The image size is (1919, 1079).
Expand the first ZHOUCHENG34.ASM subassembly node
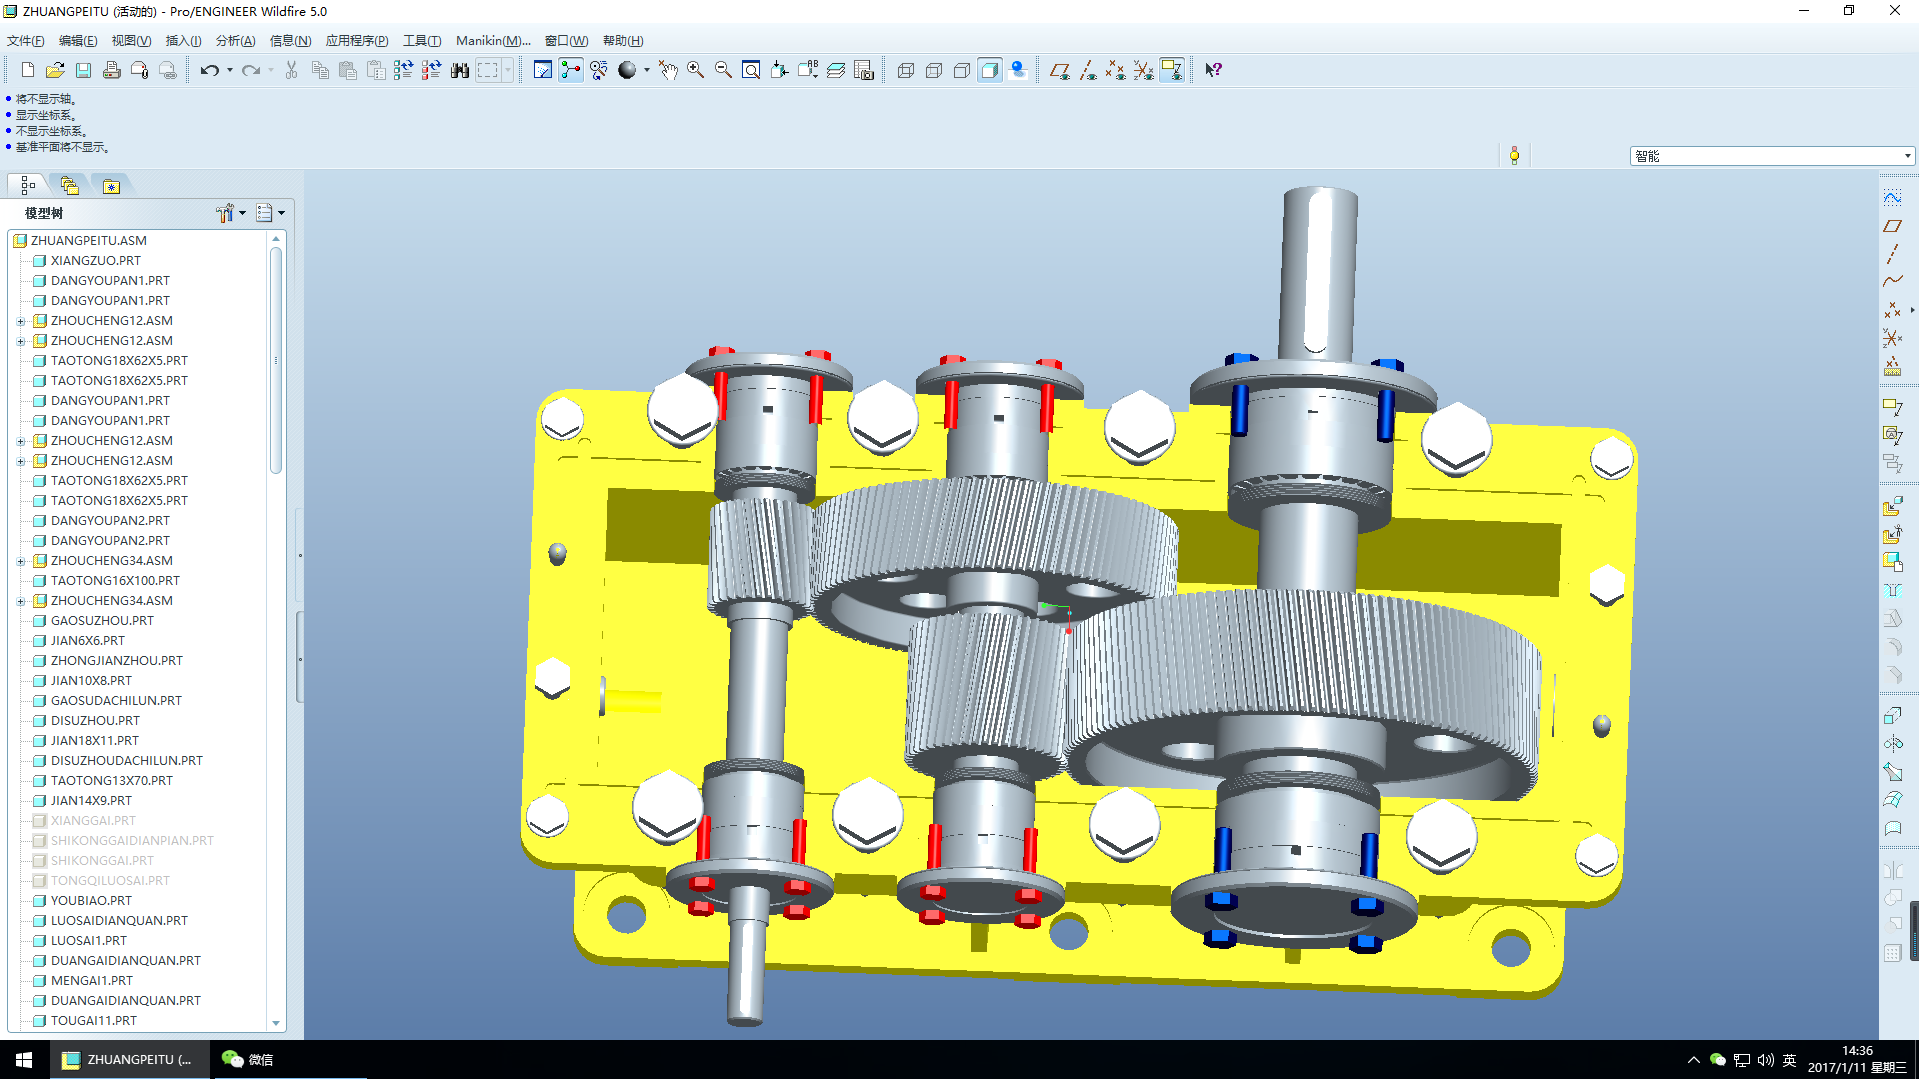(21, 561)
